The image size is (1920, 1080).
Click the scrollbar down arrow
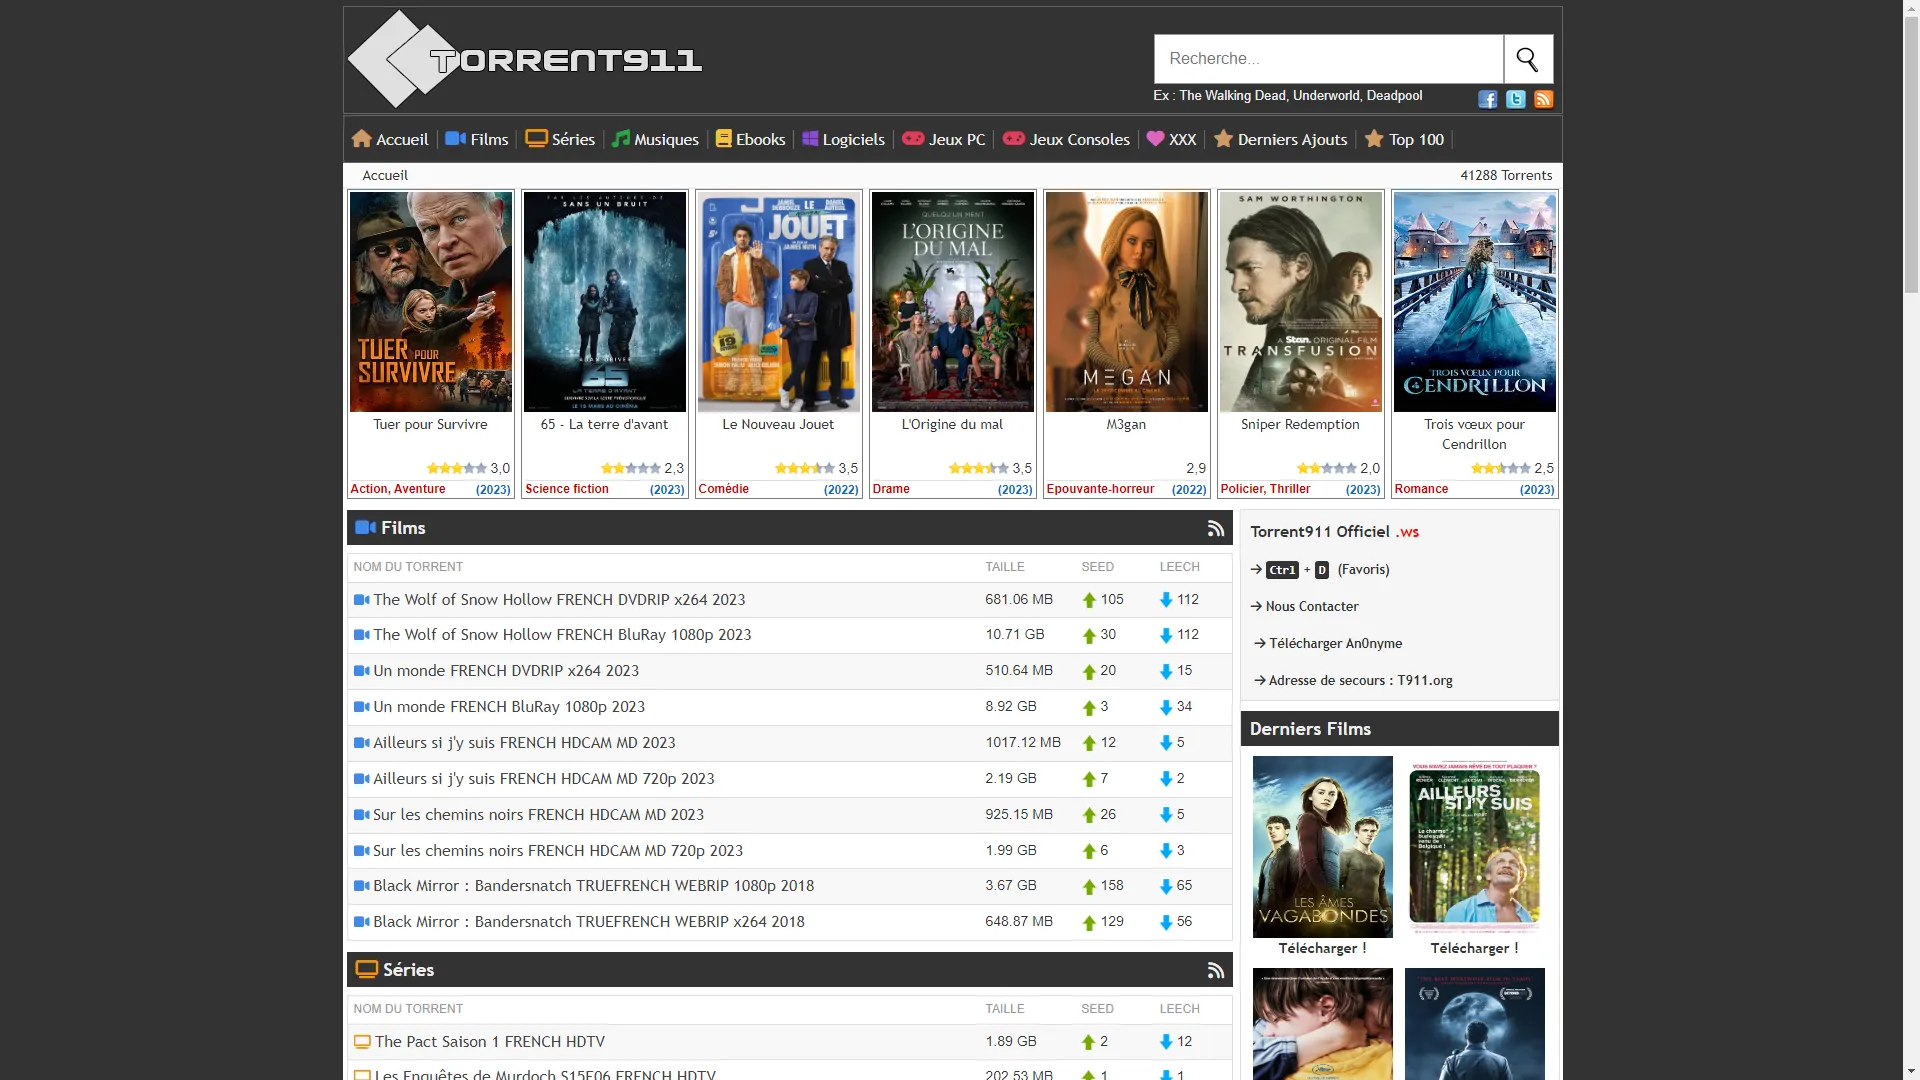[1911, 1071]
